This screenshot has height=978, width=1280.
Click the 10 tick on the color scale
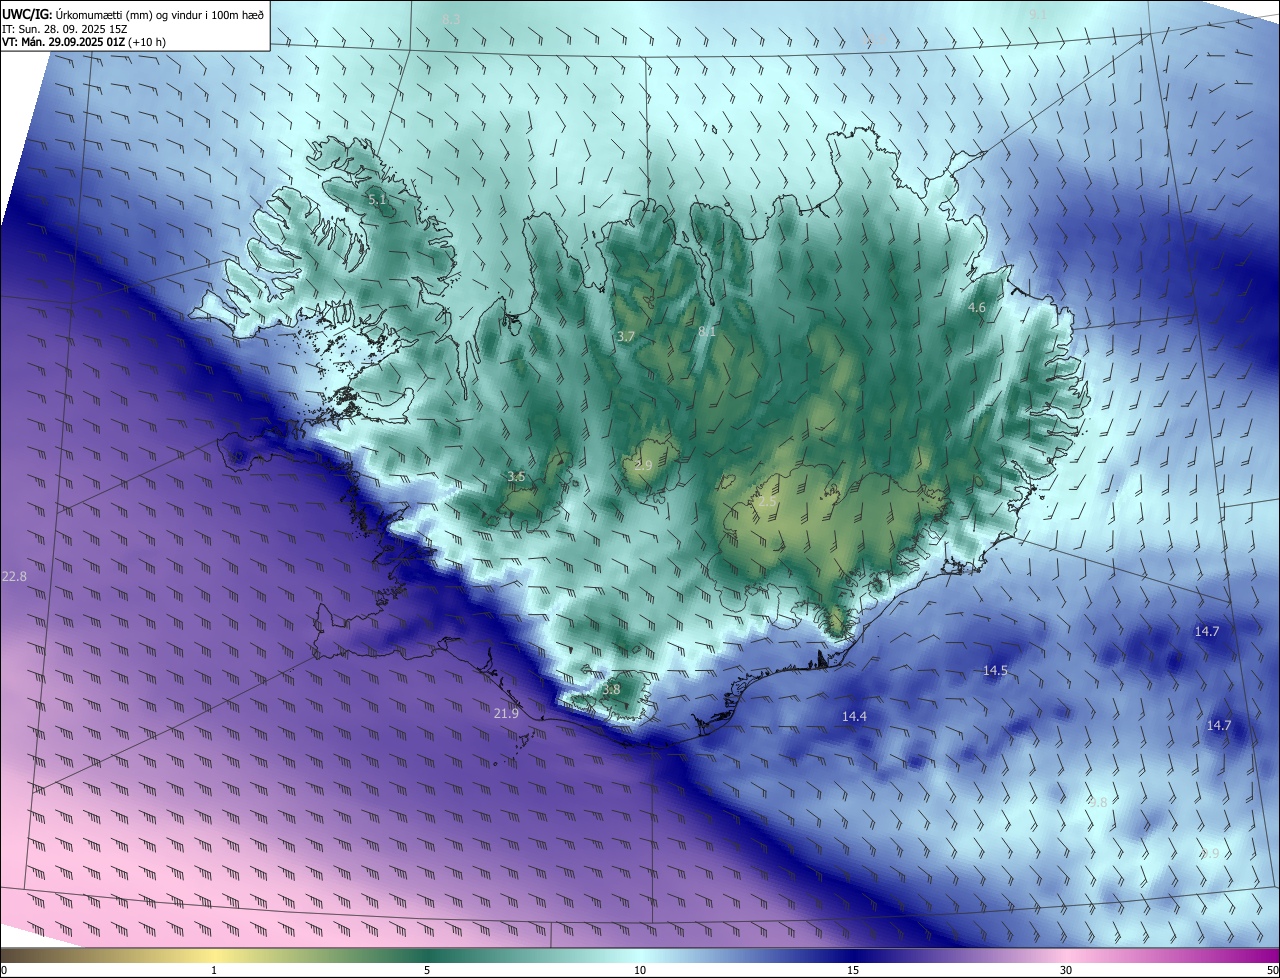(640, 970)
